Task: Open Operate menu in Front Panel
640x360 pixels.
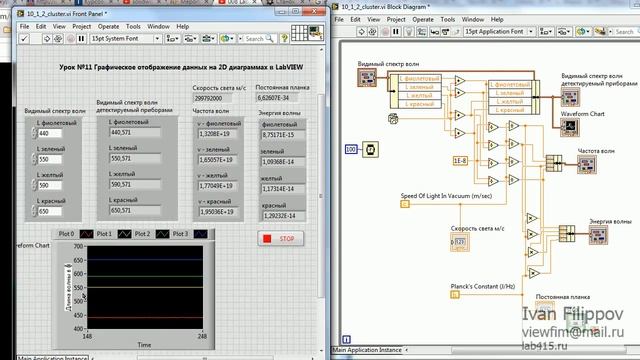Action: [x=109, y=27]
